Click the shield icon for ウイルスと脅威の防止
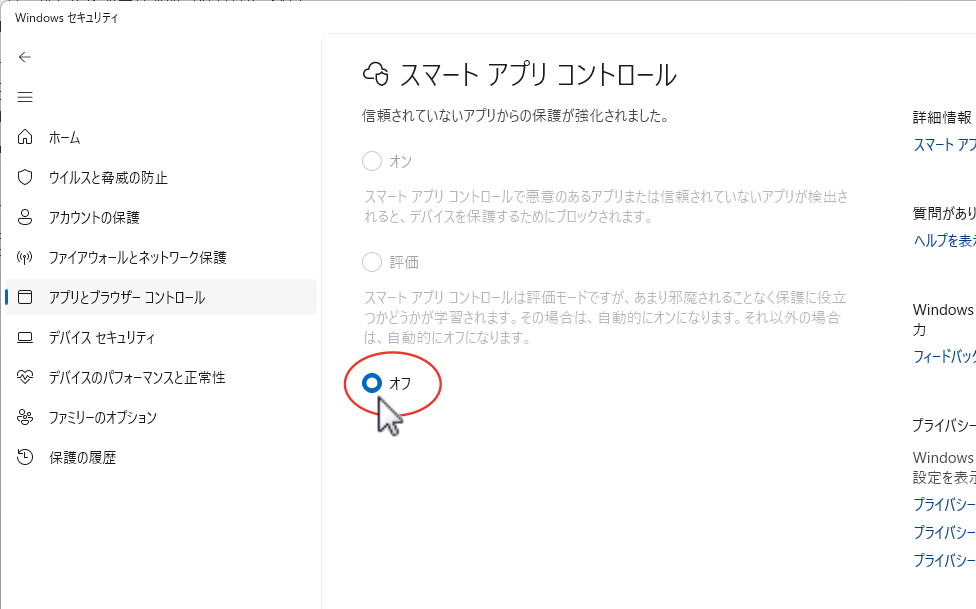The height and width of the screenshot is (609, 976). (x=26, y=177)
